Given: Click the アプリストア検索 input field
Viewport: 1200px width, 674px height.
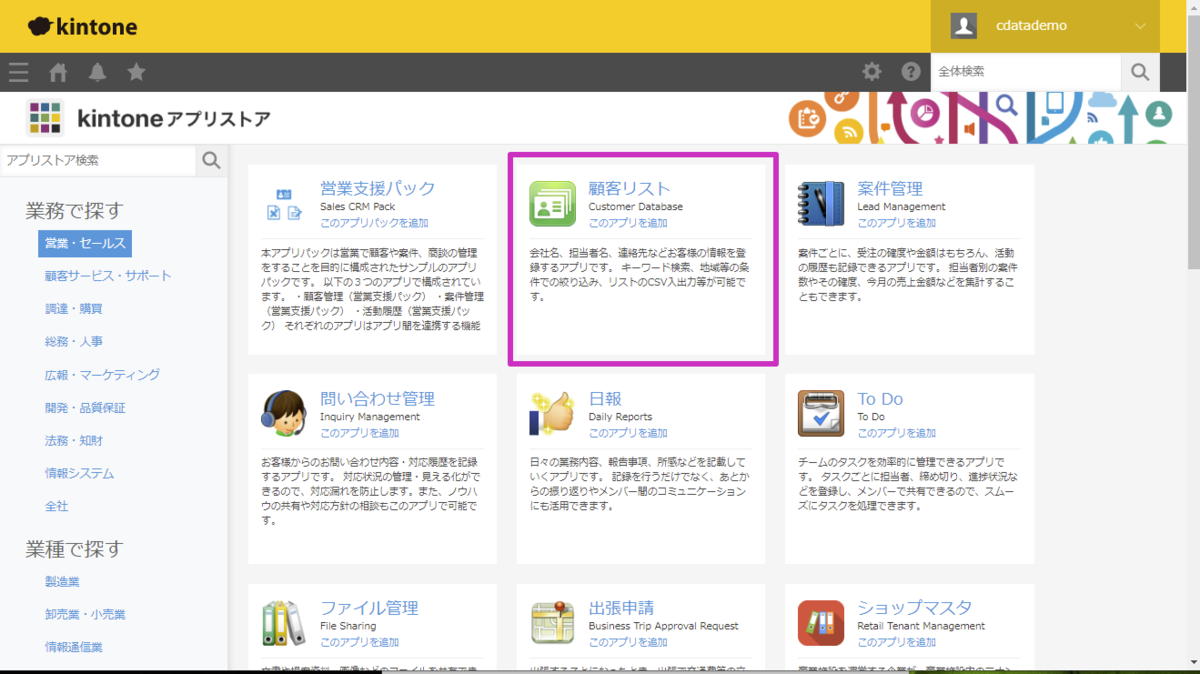Looking at the screenshot, I should pyautogui.click(x=98, y=160).
